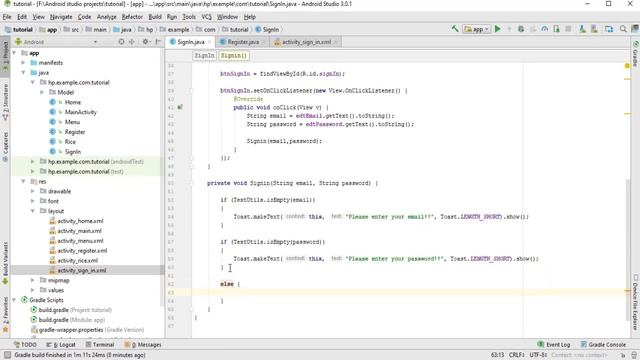The width and height of the screenshot is (640, 360).
Task: Collapse the Gradle Scripts node
Action: coord(14,300)
